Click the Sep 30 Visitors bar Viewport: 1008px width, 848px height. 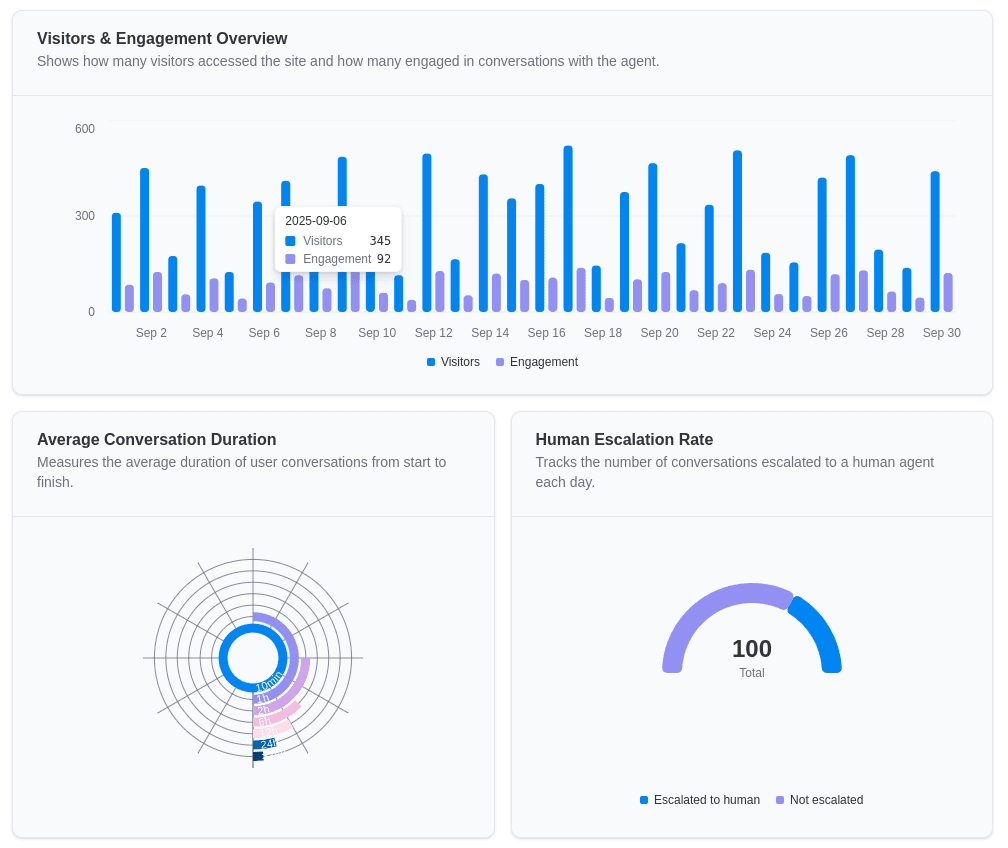point(935,241)
